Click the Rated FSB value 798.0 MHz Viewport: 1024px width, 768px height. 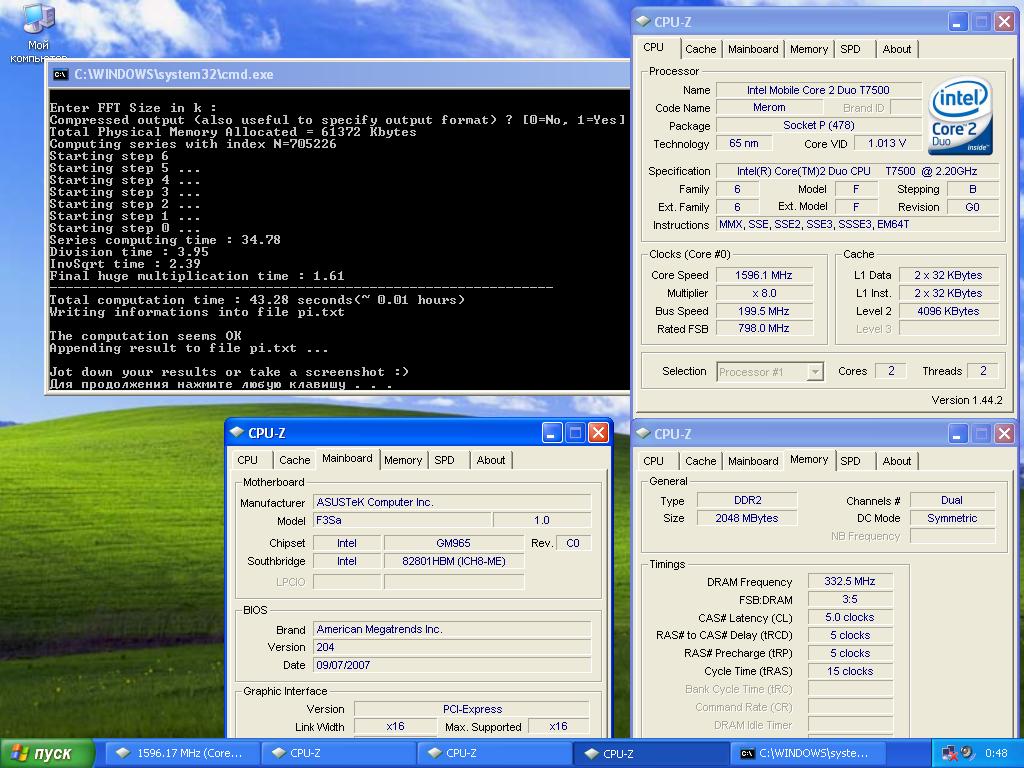[x=764, y=328]
